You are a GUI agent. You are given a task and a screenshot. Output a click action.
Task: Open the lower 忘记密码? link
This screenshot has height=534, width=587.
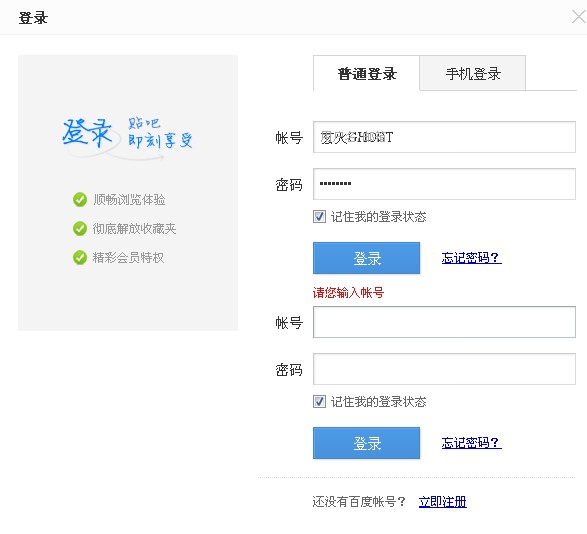pos(471,443)
